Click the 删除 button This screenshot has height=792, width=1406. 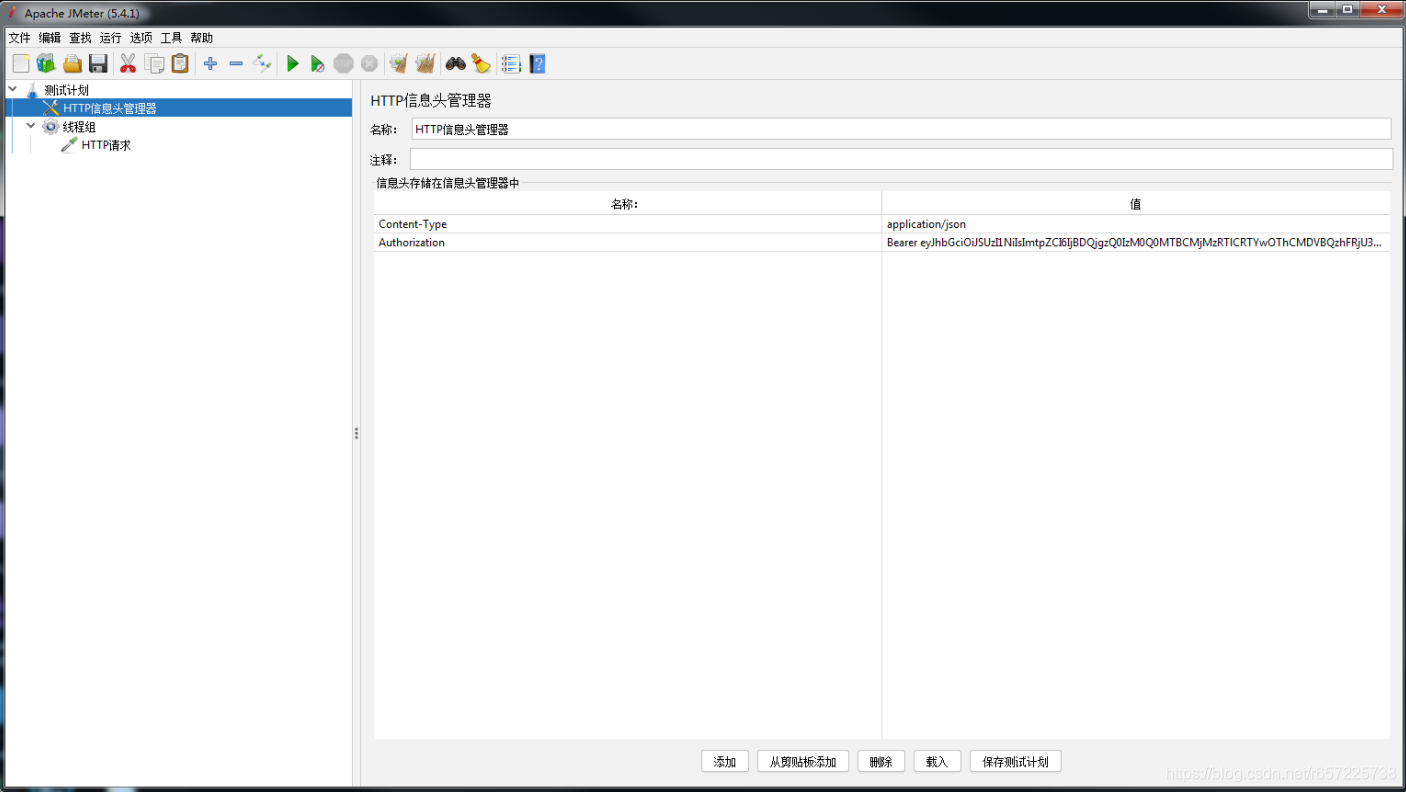pos(881,762)
